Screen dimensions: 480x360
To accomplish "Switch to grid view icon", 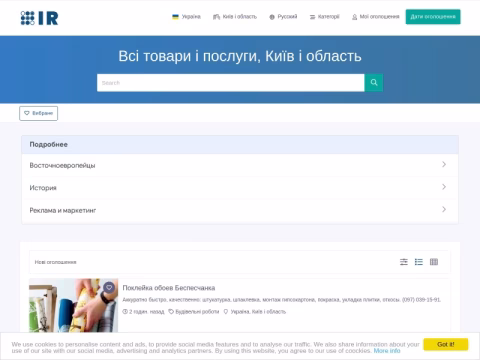I will coord(434,262).
